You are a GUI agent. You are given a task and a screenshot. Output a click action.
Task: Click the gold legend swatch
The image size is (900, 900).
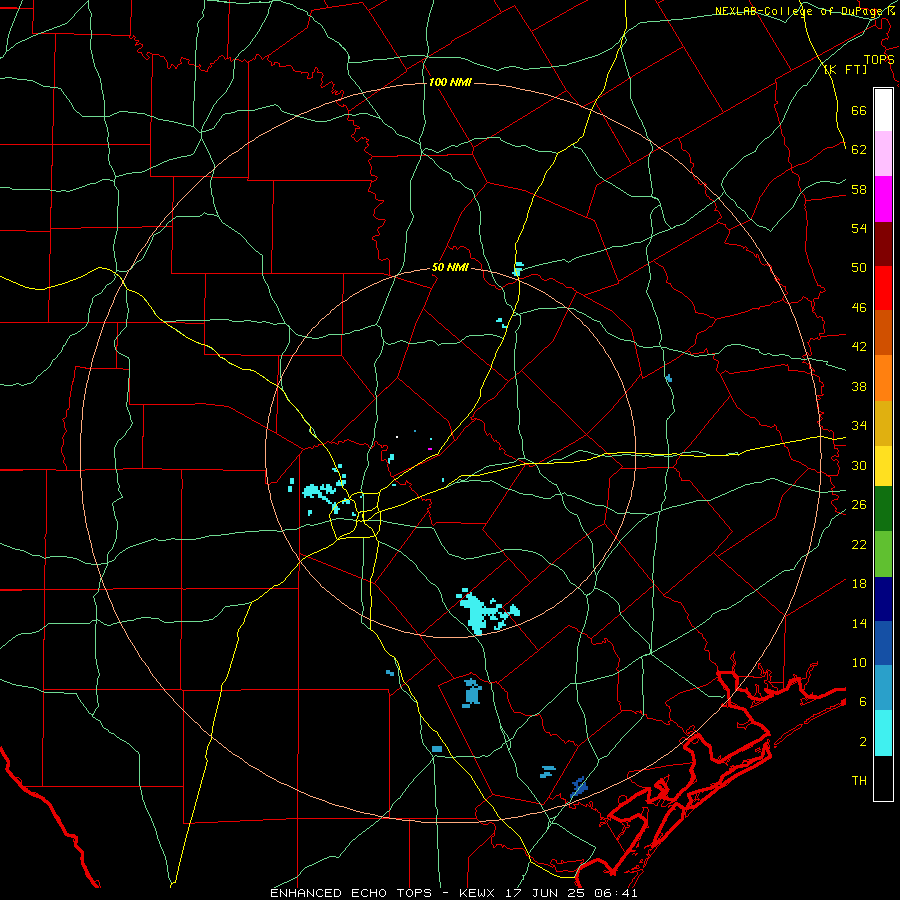pos(883,423)
